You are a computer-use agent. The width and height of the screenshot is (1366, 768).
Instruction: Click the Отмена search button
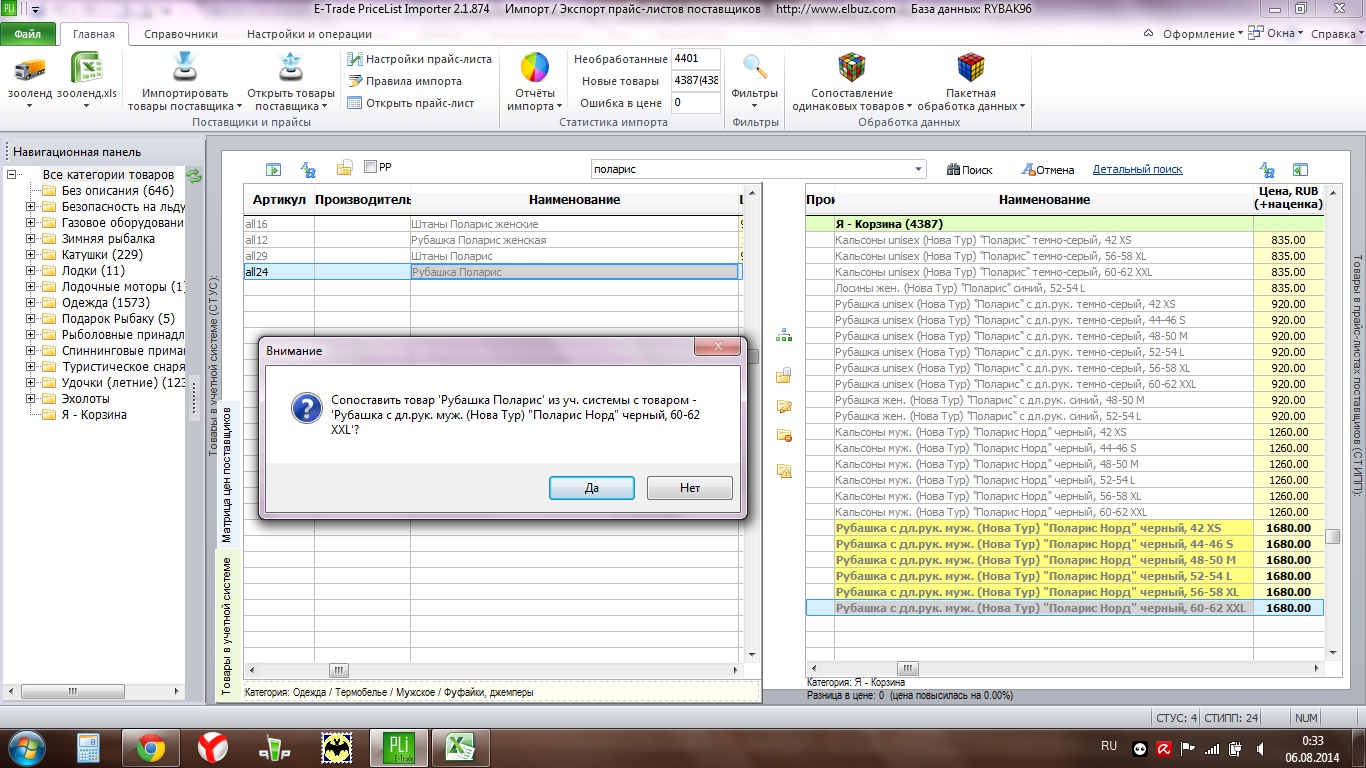pyautogui.click(x=1047, y=170)
